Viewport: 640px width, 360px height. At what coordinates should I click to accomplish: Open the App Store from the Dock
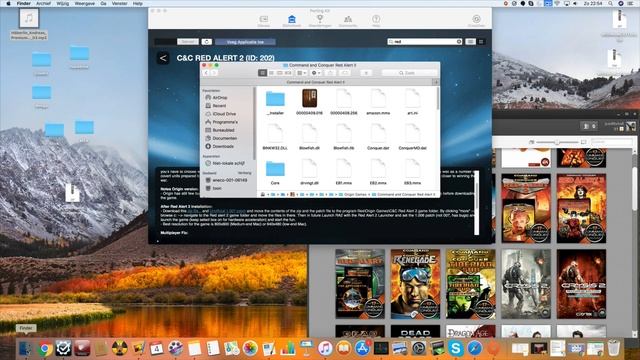[362, 349]
